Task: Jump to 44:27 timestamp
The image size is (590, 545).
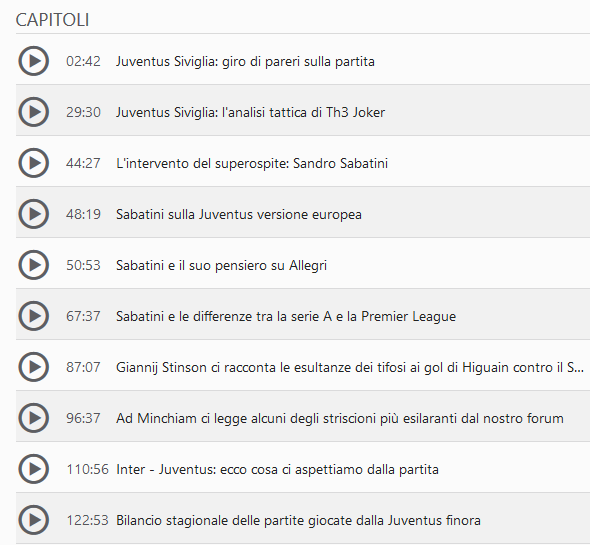Action: pyautogui.click(x=83, y=163)
